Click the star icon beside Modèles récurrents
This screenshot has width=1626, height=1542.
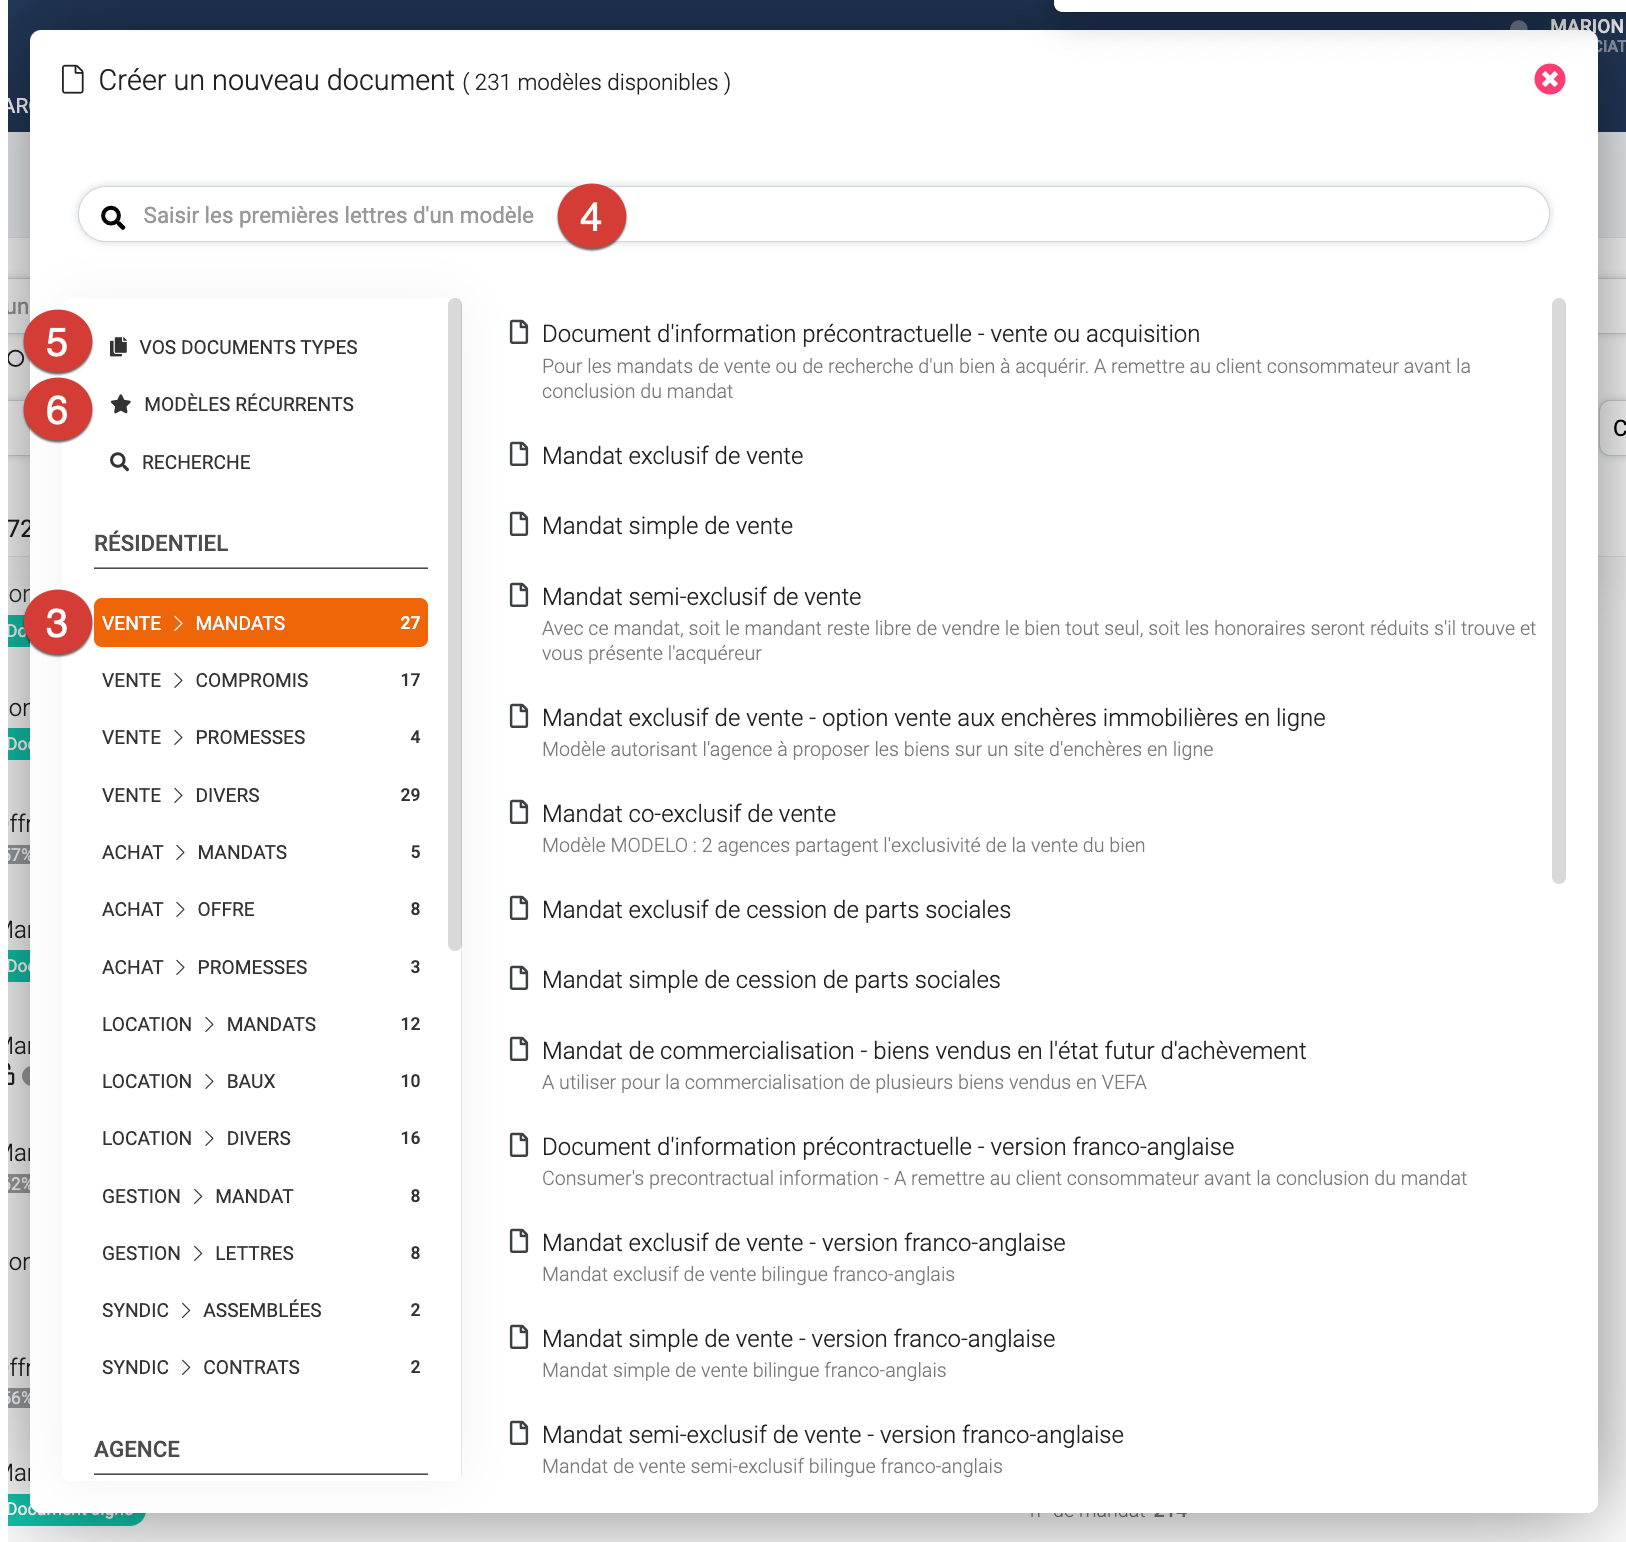(121, 404)
